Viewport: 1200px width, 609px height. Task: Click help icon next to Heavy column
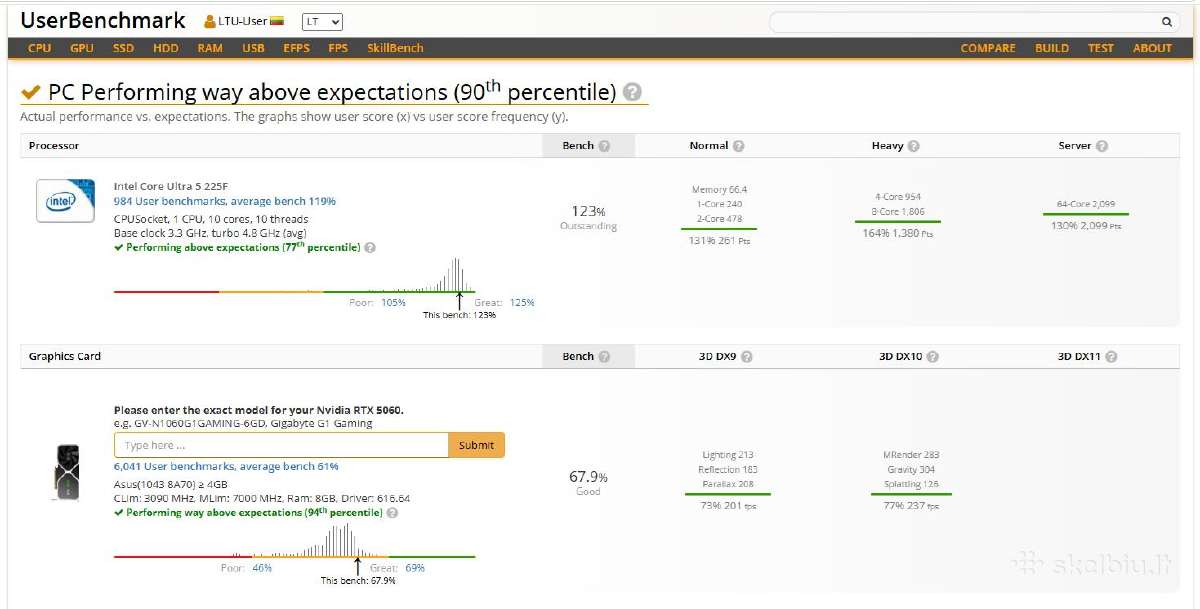tap(913, 146)
